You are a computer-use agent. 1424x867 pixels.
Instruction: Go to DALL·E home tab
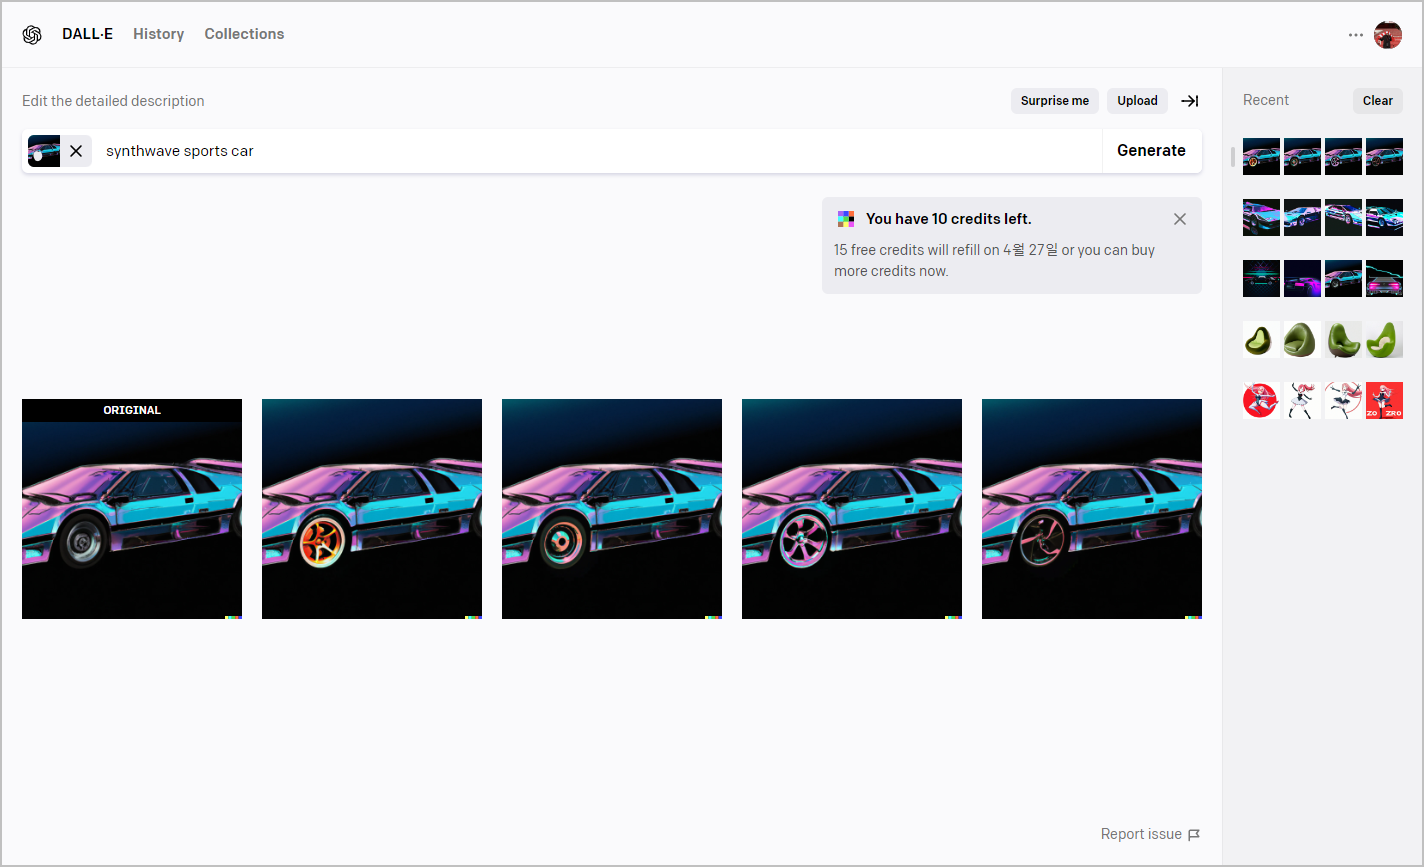[x=88, y=34]
